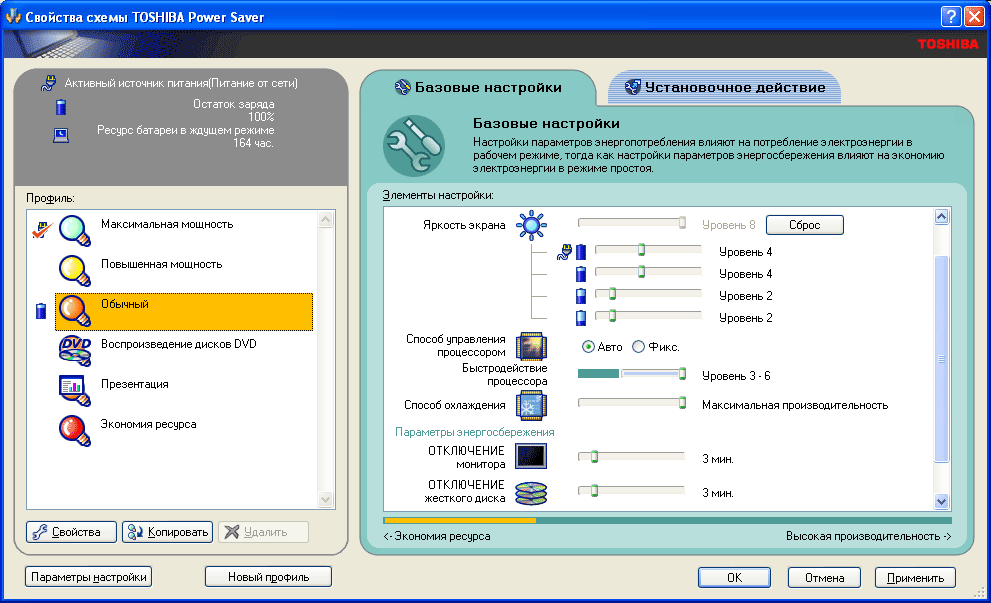Viewport: 991px width, 603px height.
Task: Click the Применить button
Action: coord(915,577)
